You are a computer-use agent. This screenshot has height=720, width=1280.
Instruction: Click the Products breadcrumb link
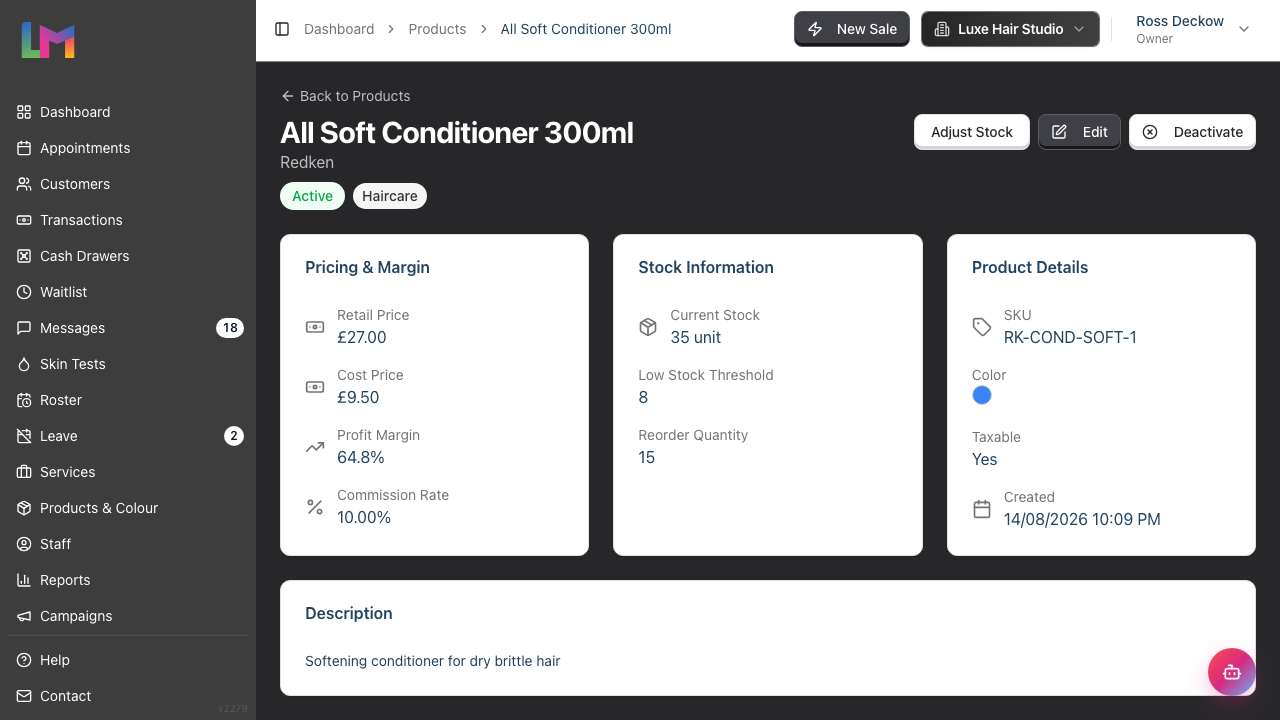(x=437, y=29)
